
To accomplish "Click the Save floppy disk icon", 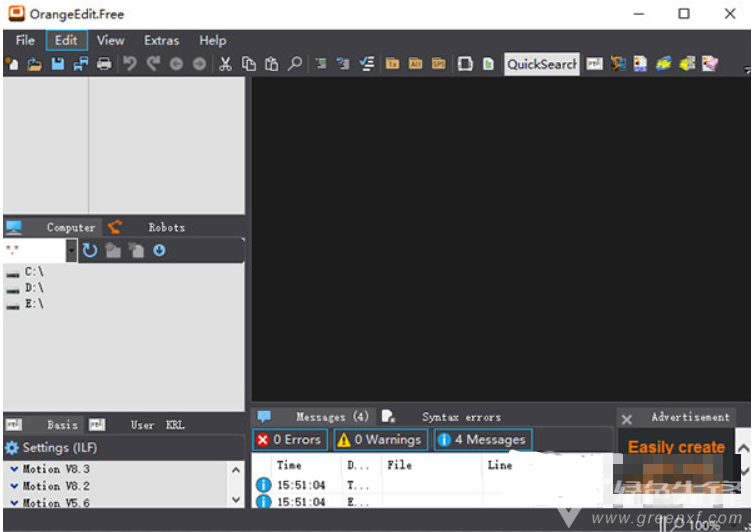I will tap(58, 64).
